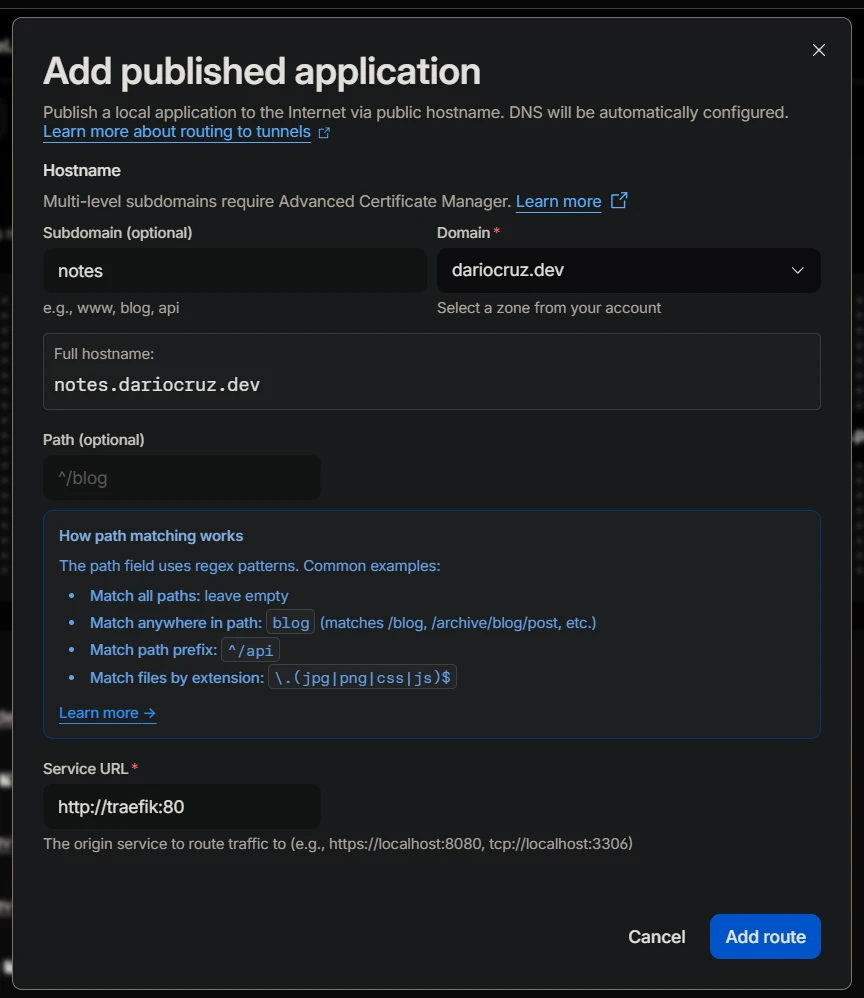Click the 'Path (optional)' label
This screenshot has width=864, height=998.
[x=94, y=440]
